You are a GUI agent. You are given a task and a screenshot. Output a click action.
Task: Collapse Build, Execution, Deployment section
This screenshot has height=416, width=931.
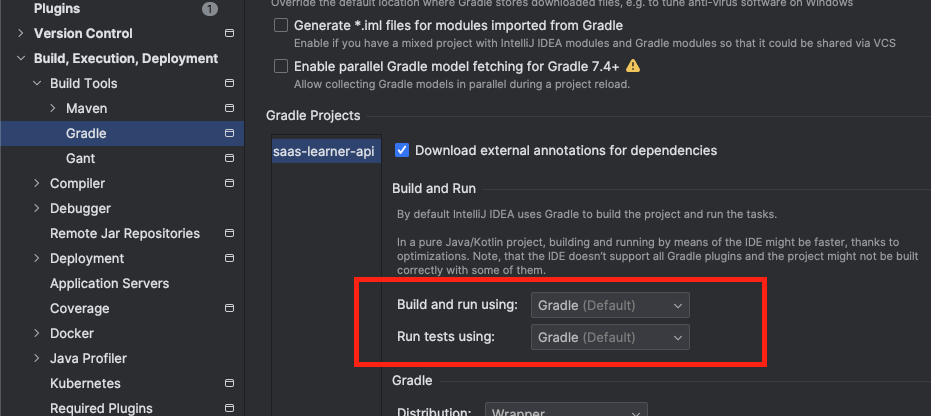click(21, 58)
